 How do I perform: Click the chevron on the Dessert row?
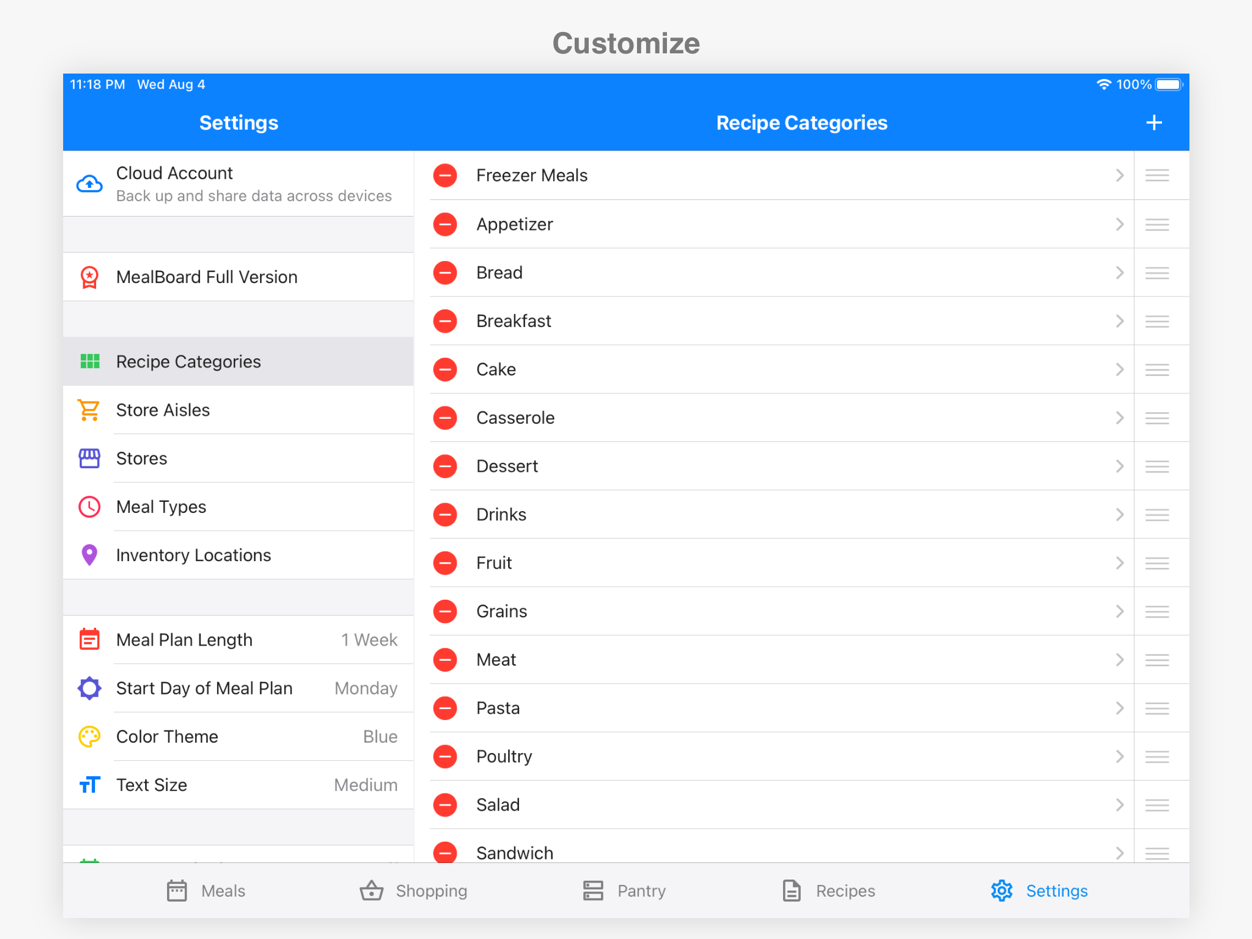pos(1120,466)
